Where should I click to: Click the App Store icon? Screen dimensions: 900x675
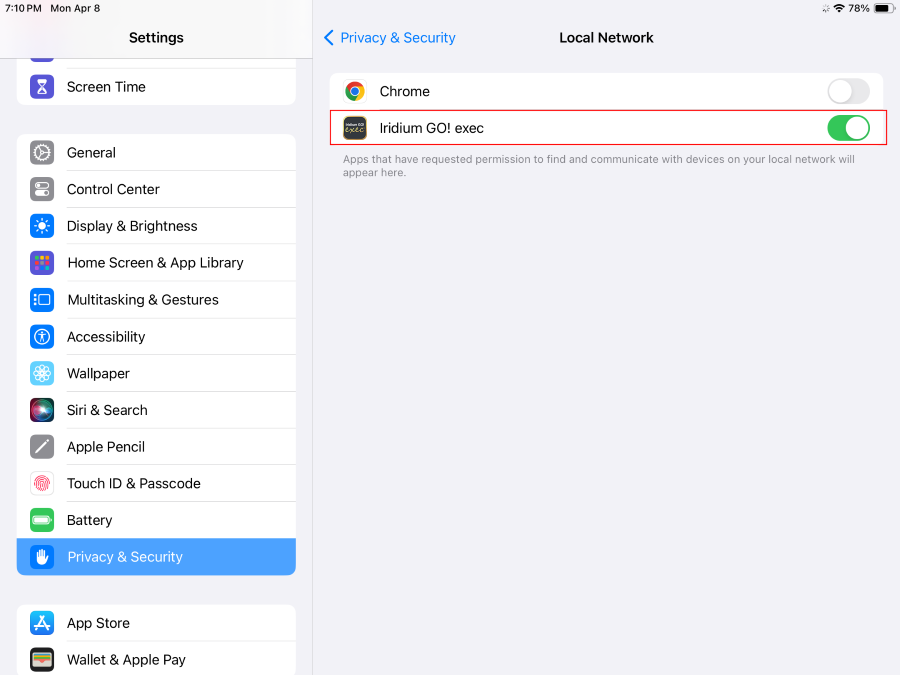[x=42, y=623]
